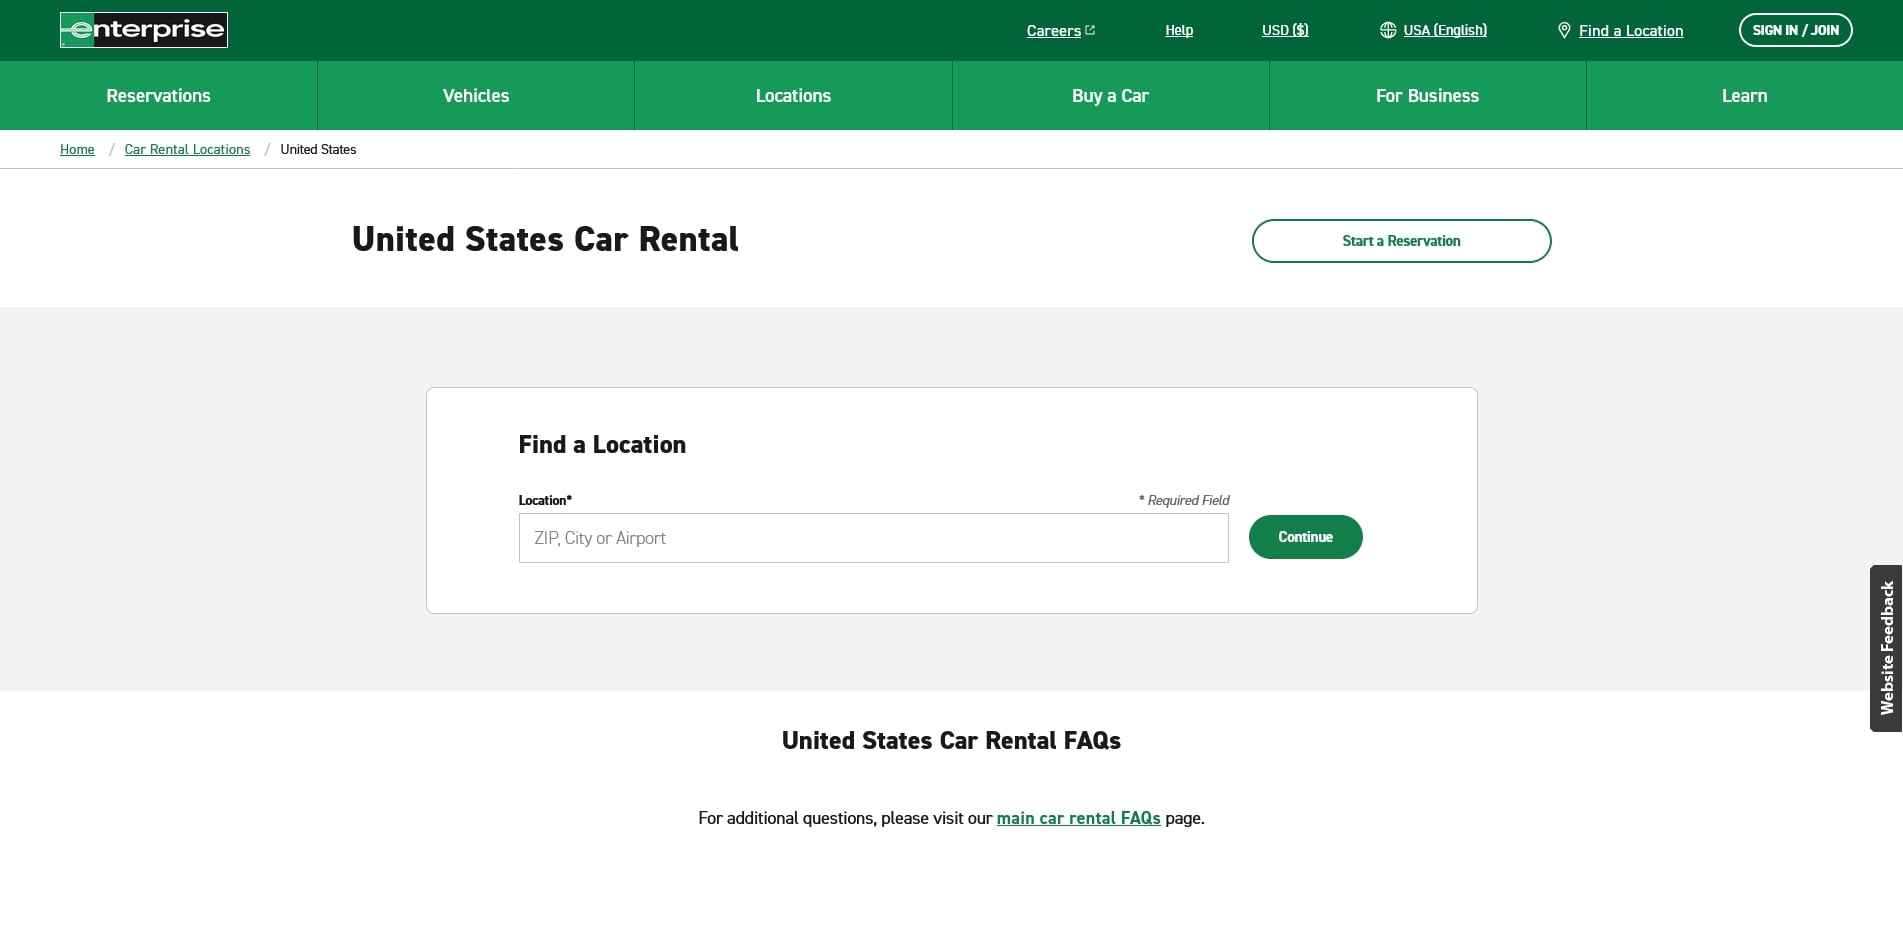Open the Help link

[x=1178, y=30]
